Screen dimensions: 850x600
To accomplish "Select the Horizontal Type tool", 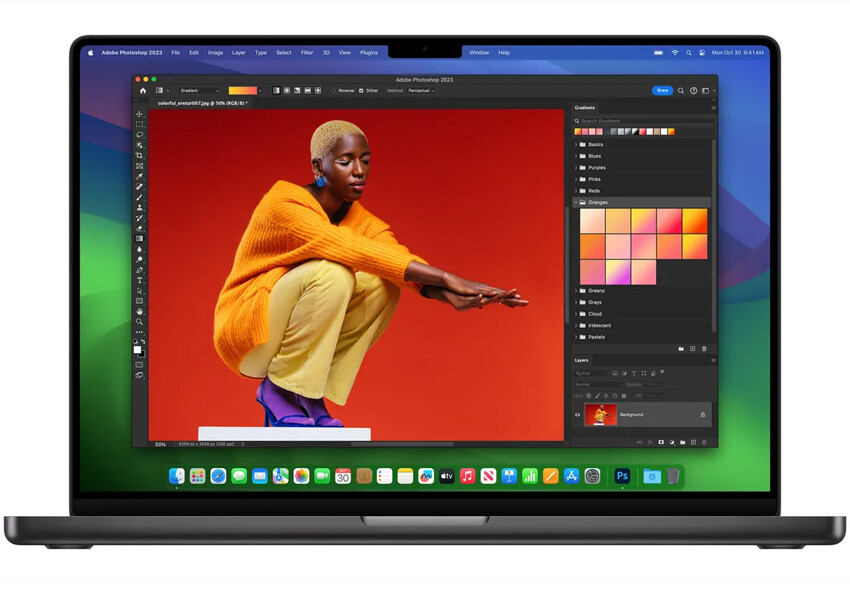I will (x=140, y=280).
